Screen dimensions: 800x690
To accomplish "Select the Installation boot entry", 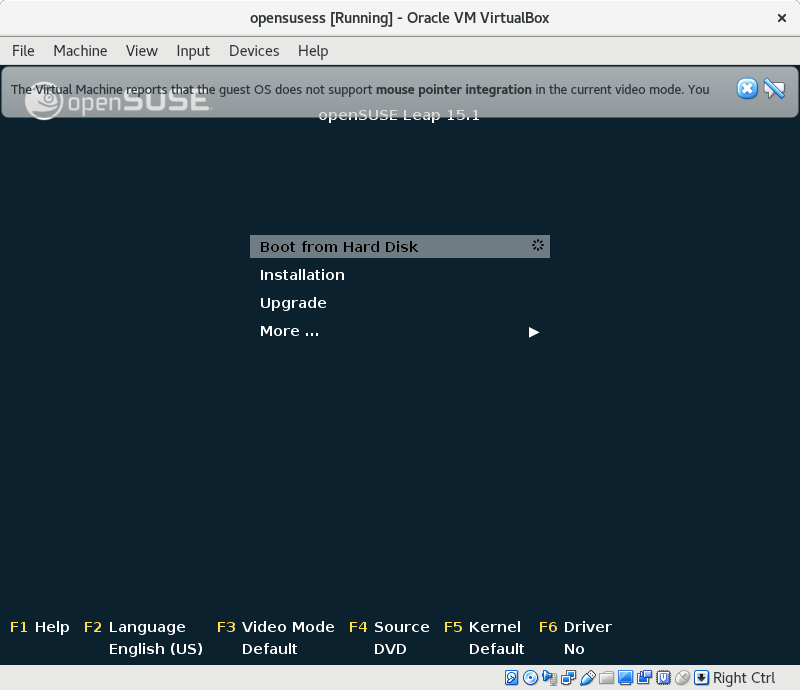I will [x=302, y=275].
